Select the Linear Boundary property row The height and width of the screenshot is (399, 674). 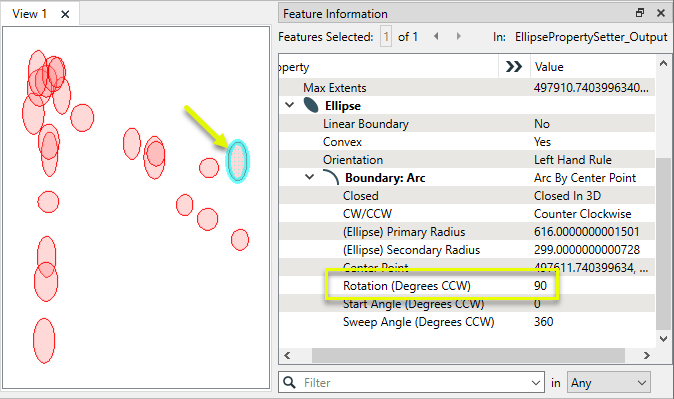click(x=467, y=124)
